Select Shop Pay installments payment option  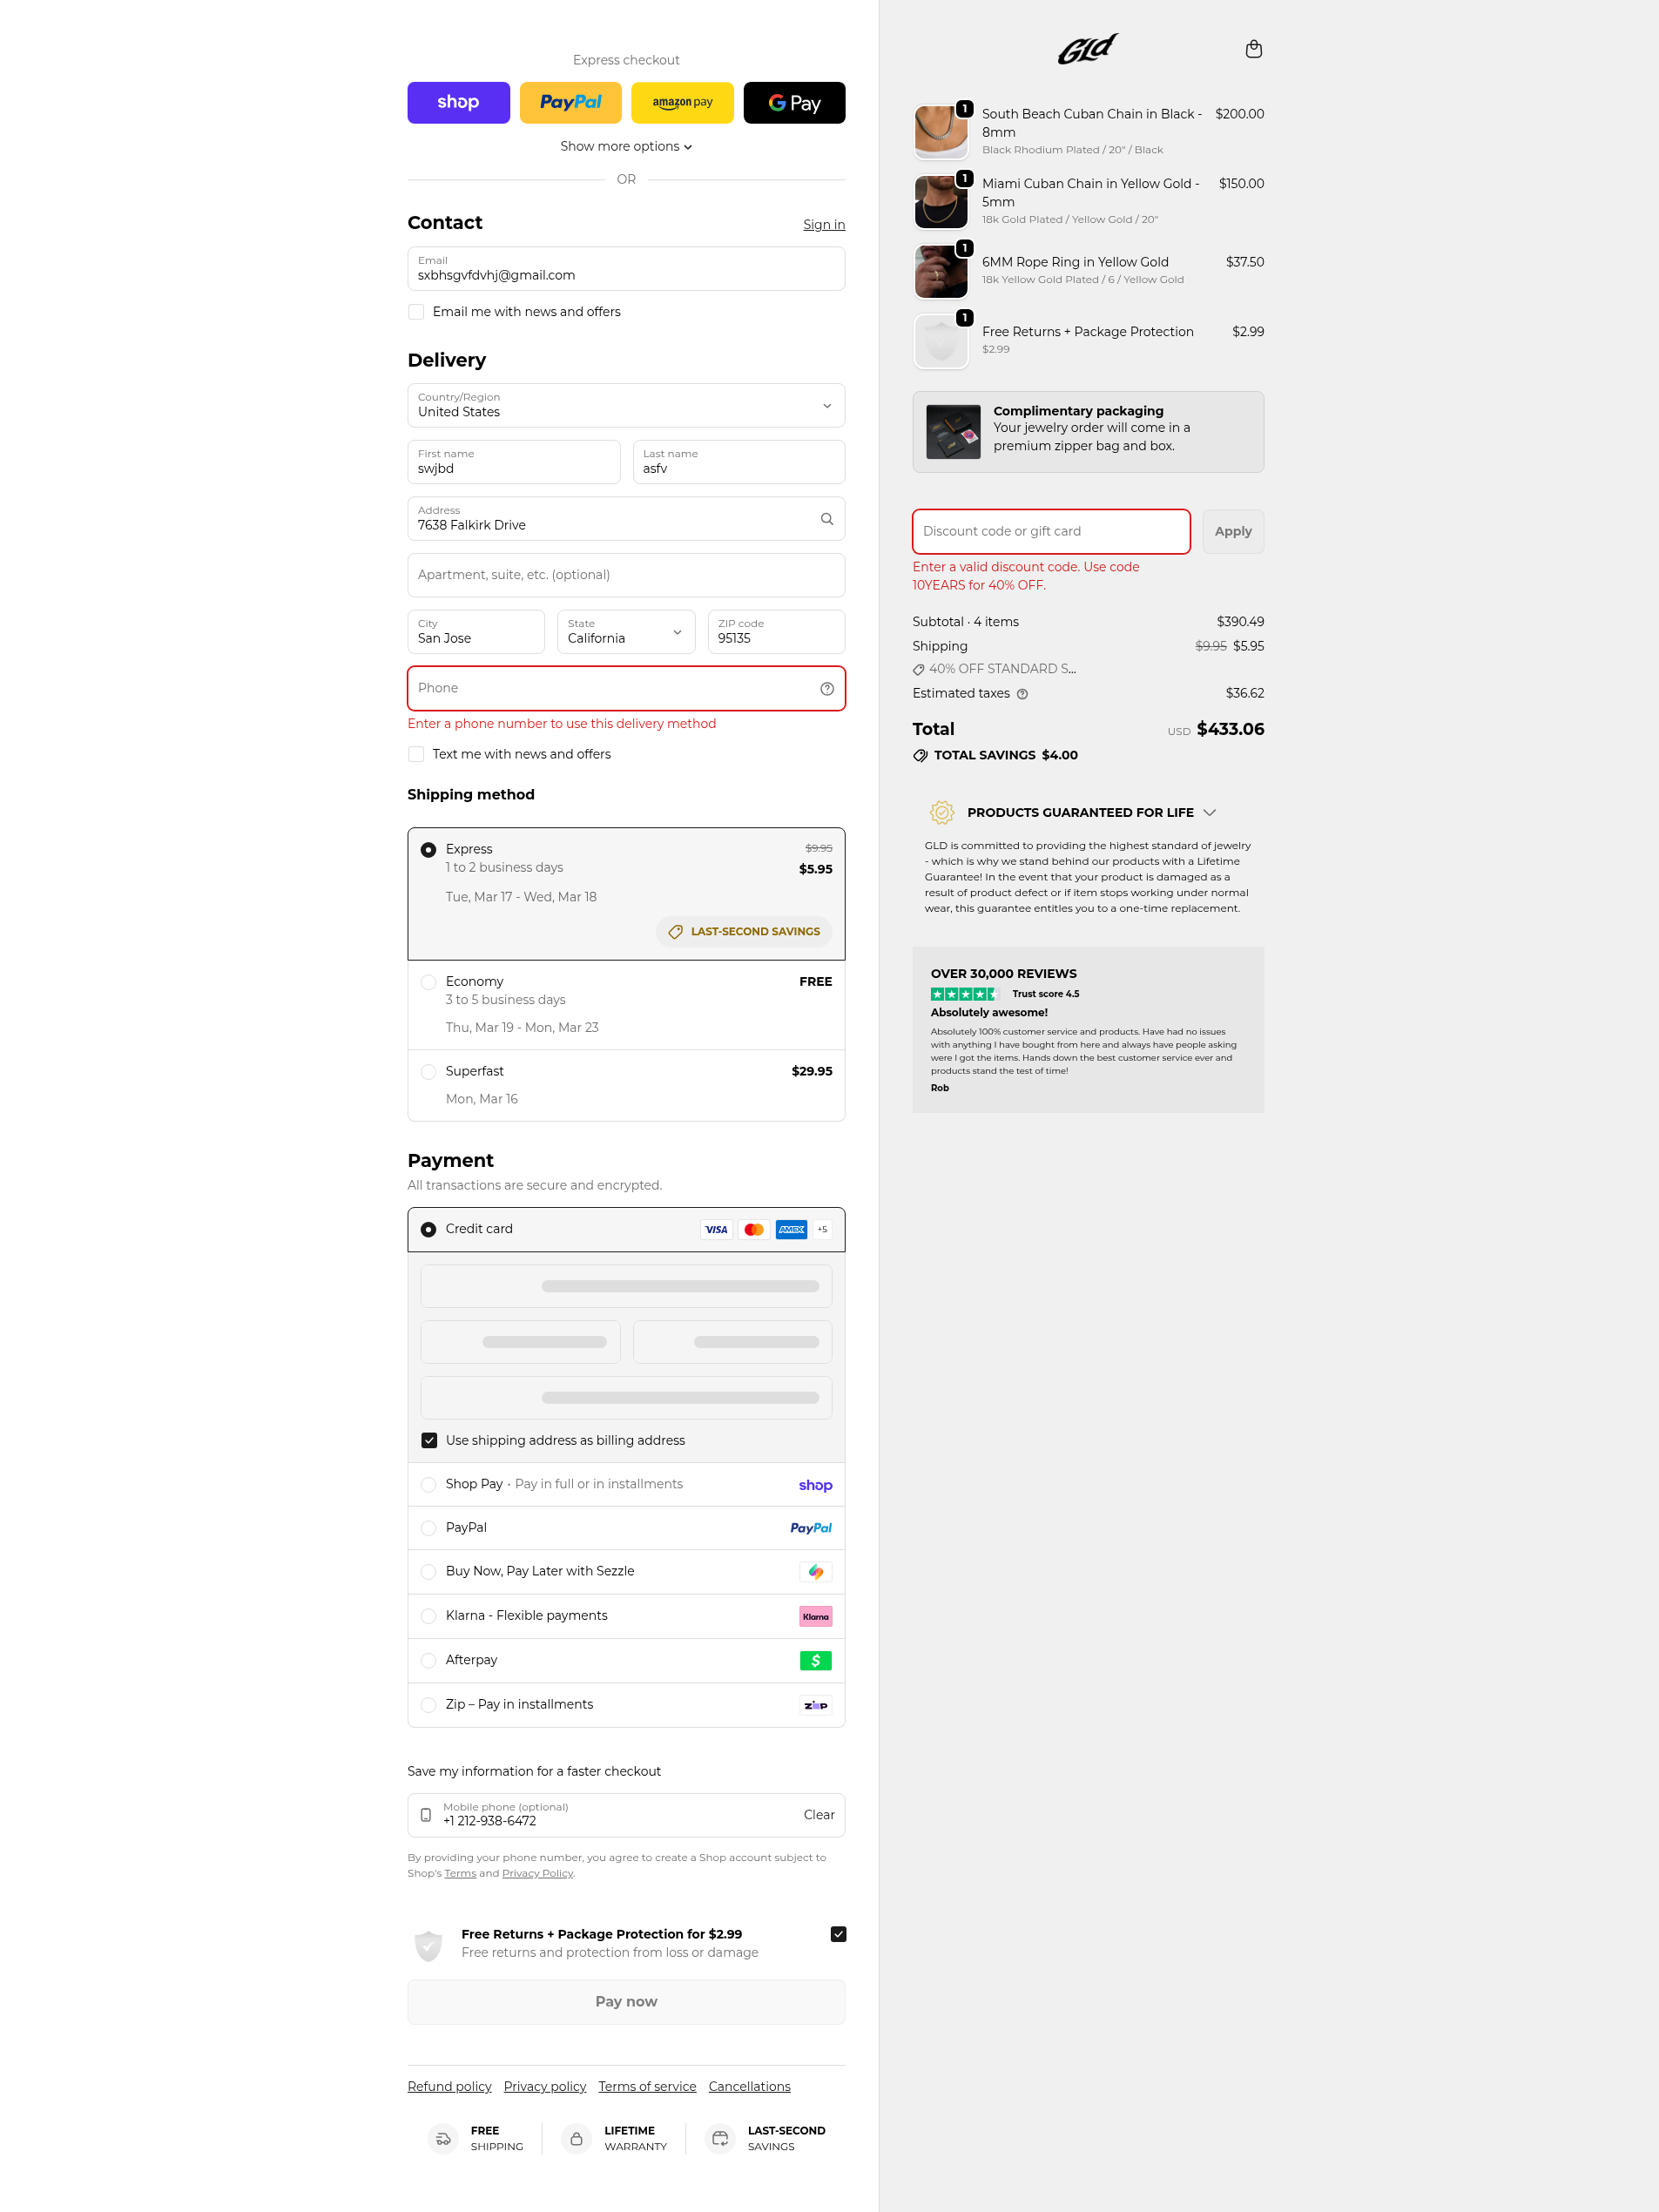click(x=626, y=1485)
